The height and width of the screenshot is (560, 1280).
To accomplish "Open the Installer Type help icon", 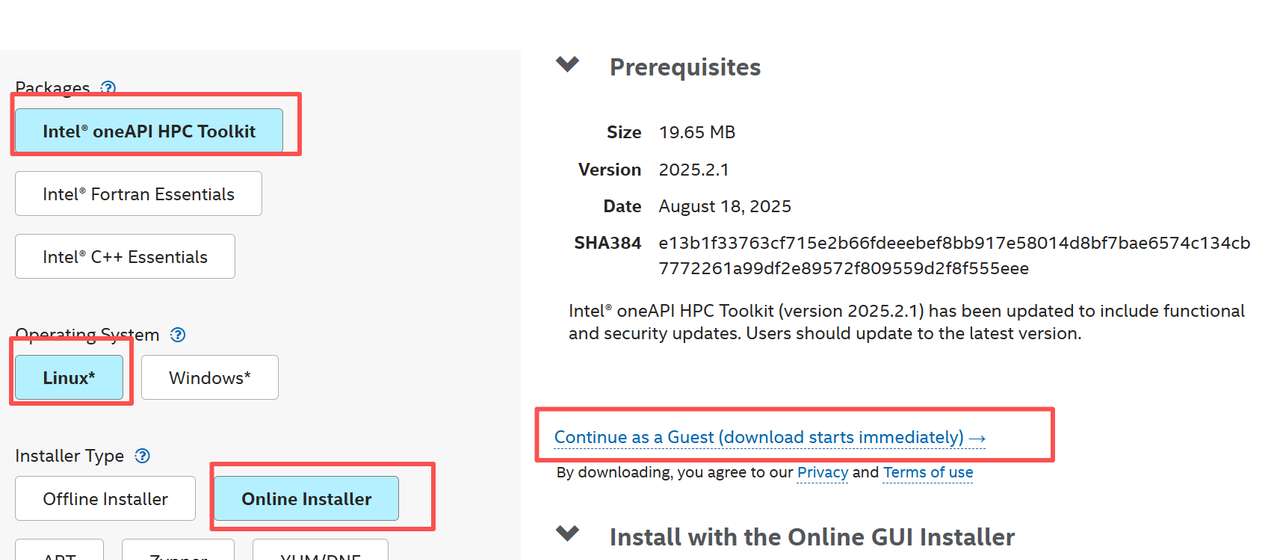I will pos(143,456).
